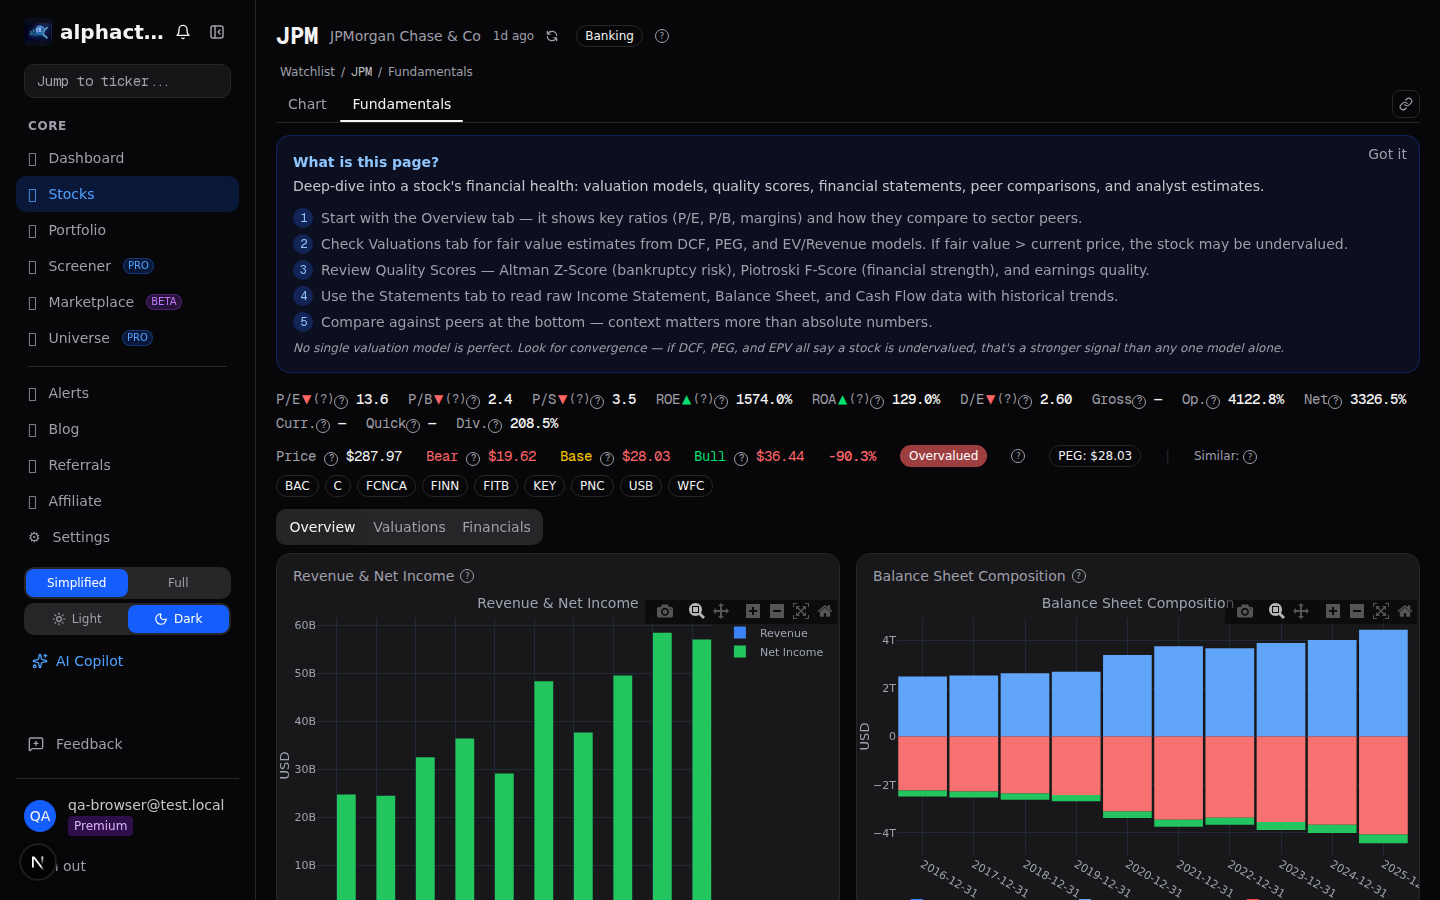Click the Jump to ticker search field

(127, 81)
